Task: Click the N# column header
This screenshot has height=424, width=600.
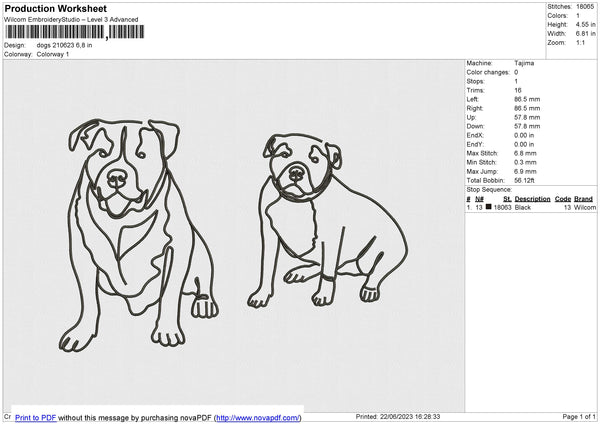Action: pos(479,199)
